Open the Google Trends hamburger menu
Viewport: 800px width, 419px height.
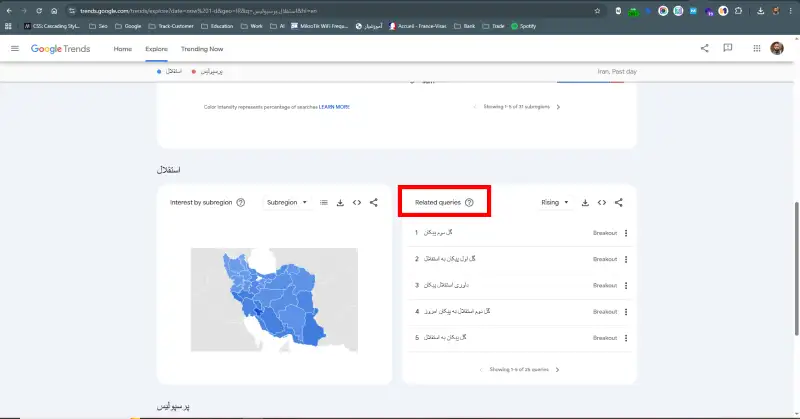pyautogui.click(x=14, y=48)
